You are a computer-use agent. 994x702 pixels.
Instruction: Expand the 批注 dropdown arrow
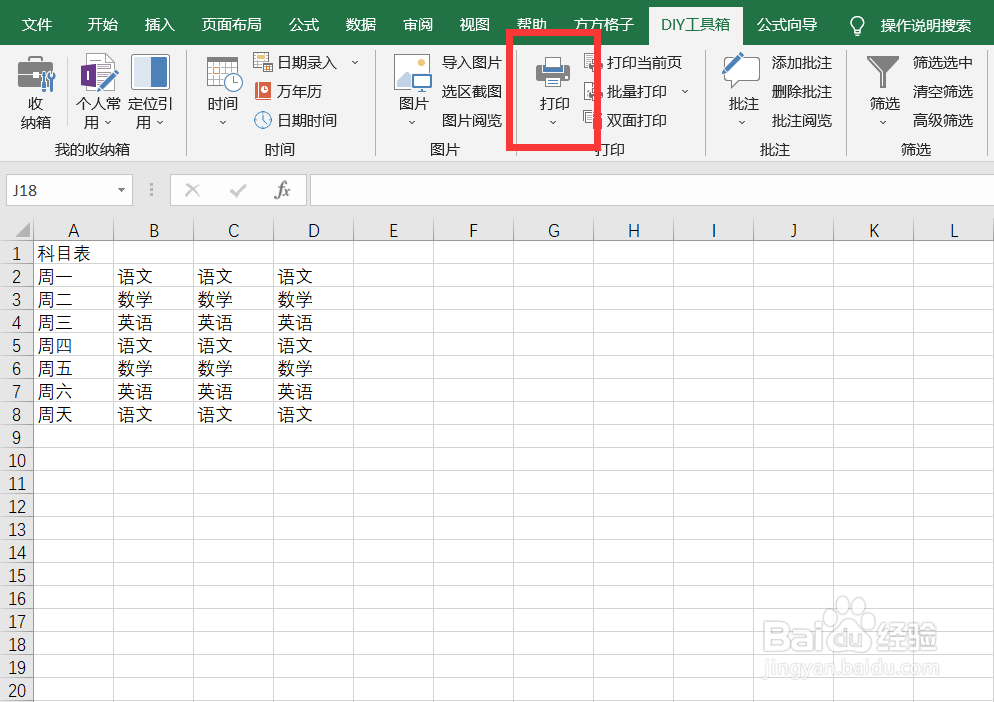[742, 122]
